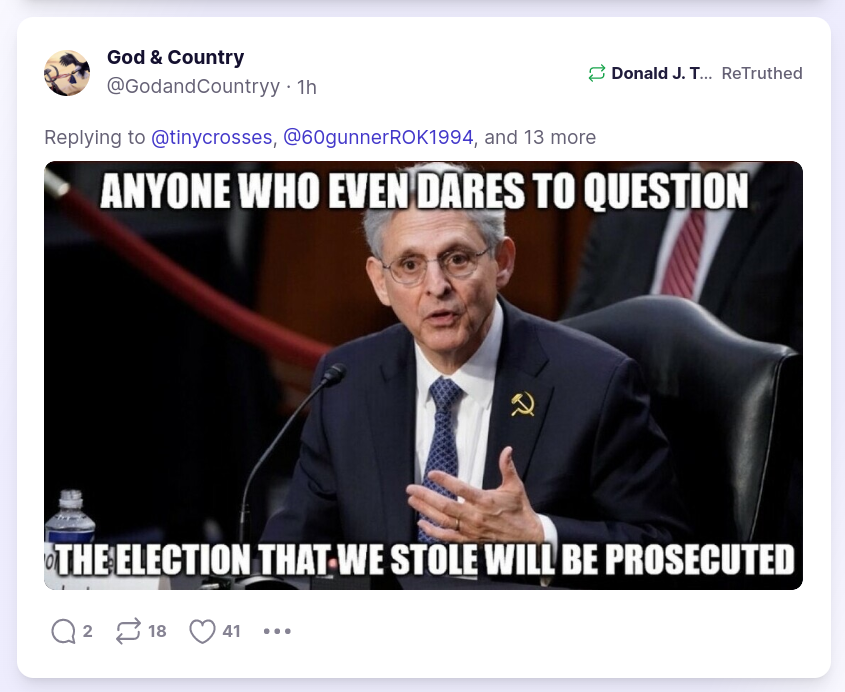The width and height of the screenshot is (845, 692).
Task: Expand the 'and 13 more' recipients
Action: [x=540, y=137]
